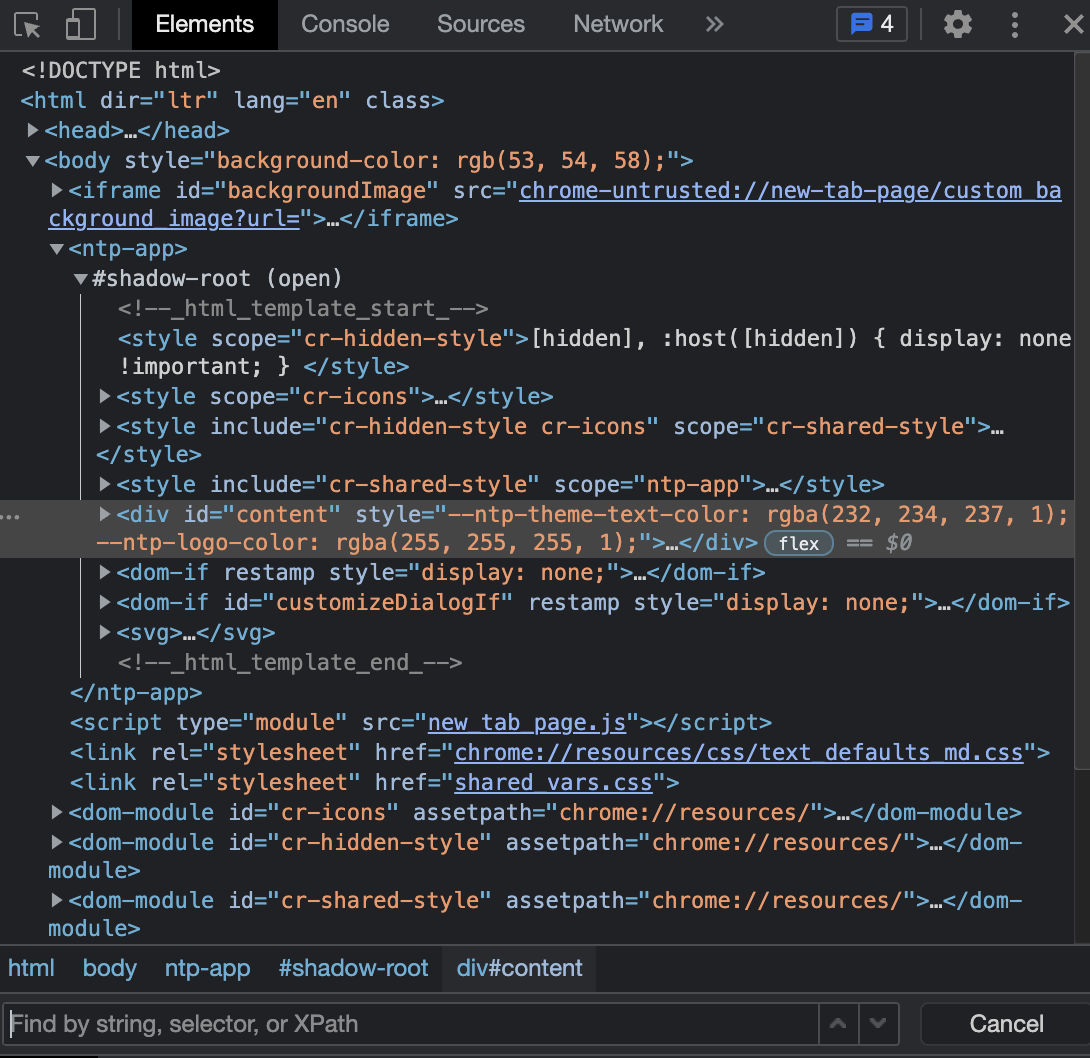Toggle the flex badge on div#content

tap(798, 543)
